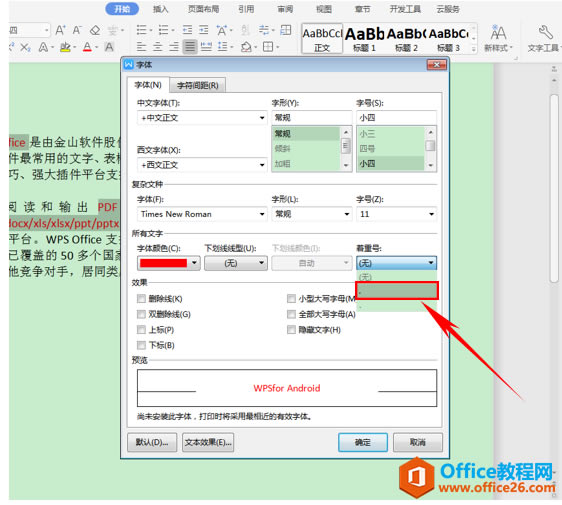Click the 字形(Y) style input field
The height and width of the screenshot is (505, 562).
coord(312,118)
